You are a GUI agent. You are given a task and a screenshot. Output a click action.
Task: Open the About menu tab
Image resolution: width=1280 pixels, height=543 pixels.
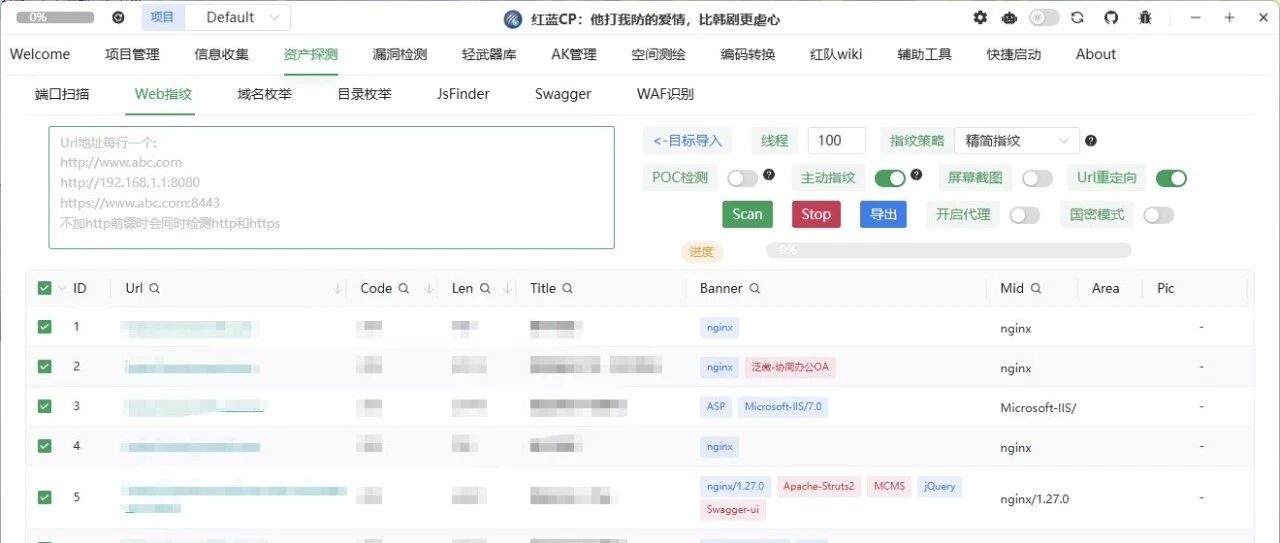click(1096, 54)
